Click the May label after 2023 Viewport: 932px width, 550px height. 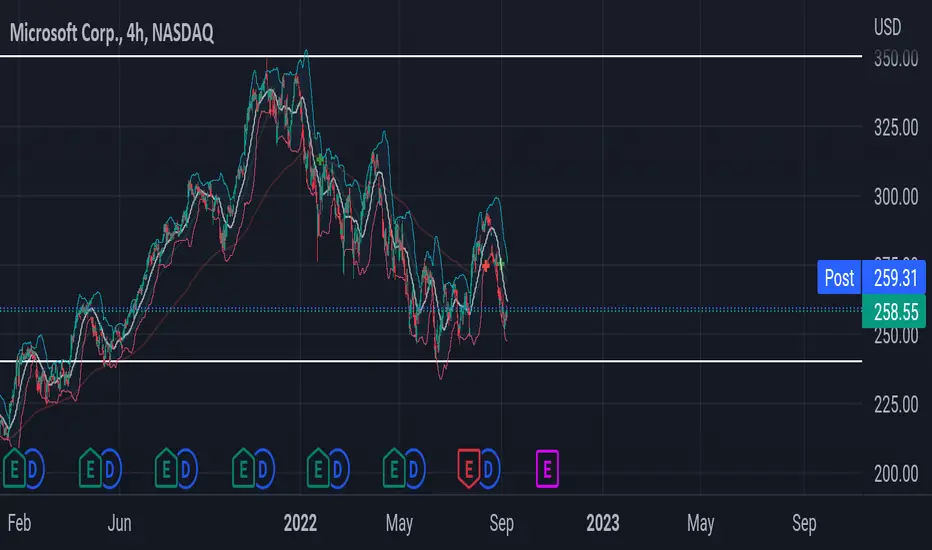(700, 523)
